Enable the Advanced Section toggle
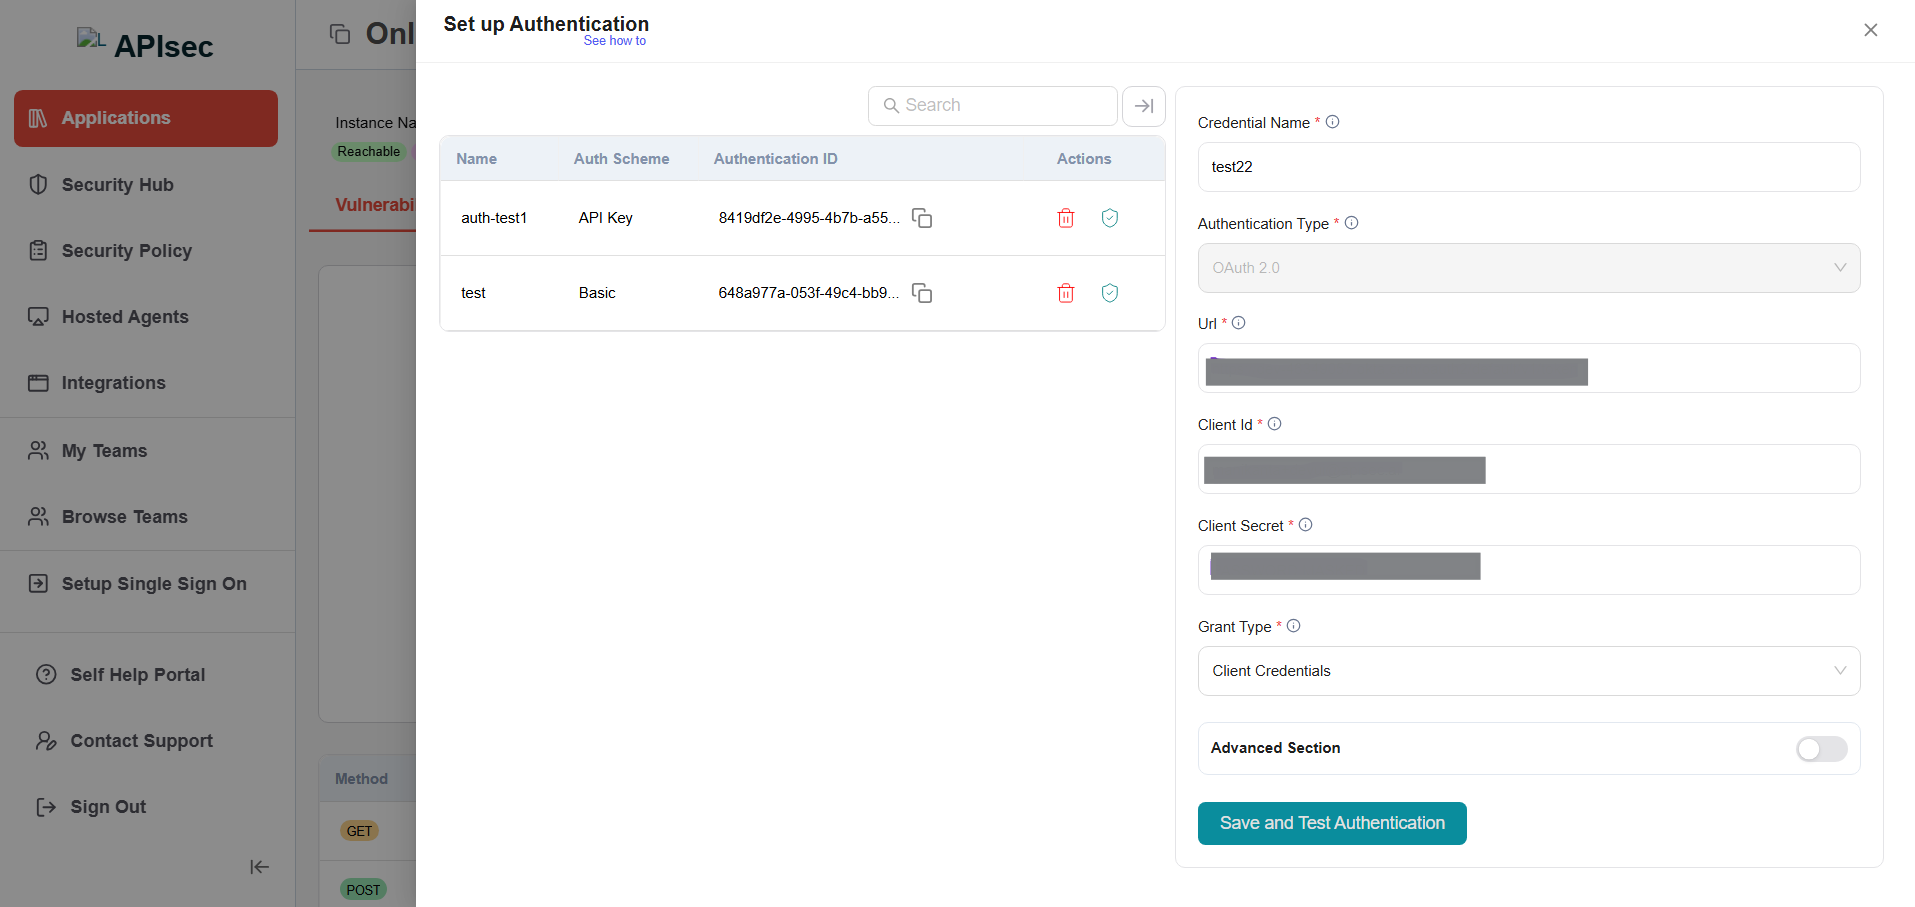The width and height of the screenshot is (1915, 907). coord(1820,749)
